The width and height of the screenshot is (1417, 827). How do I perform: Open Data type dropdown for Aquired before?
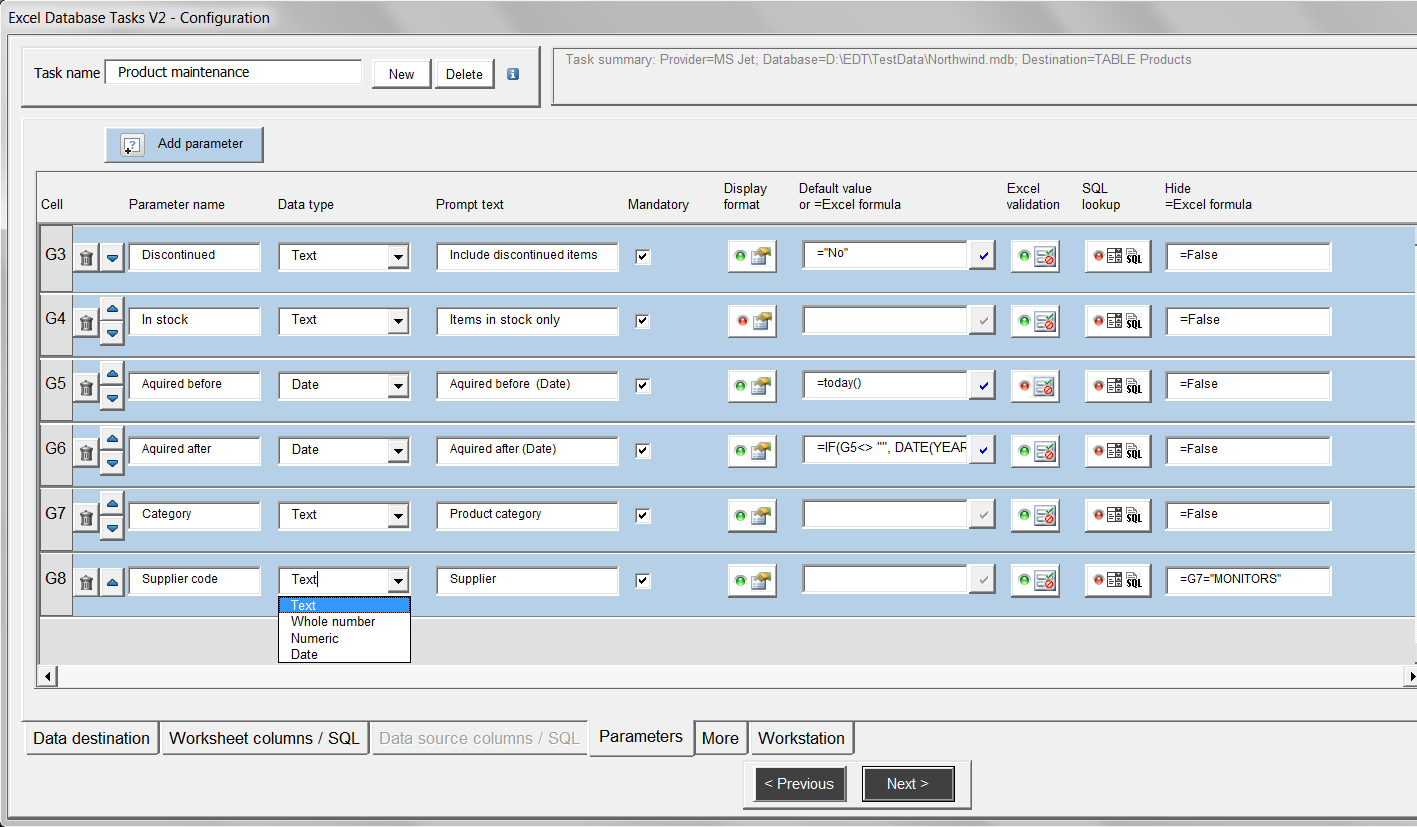click(x=398, y=386)
